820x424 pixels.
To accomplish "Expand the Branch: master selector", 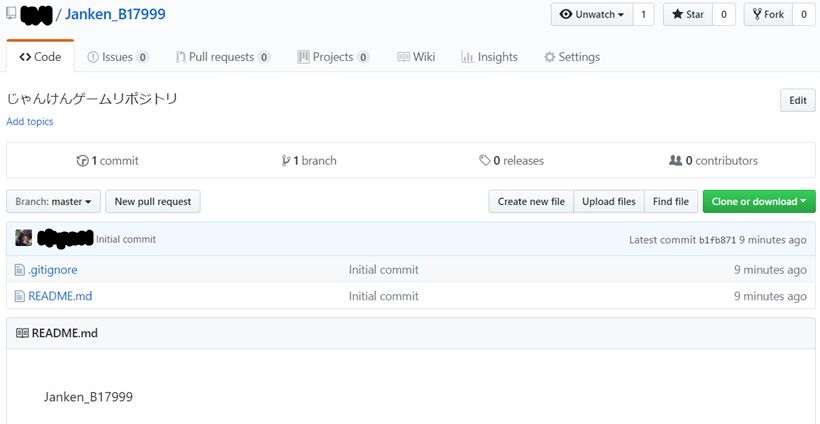I will click(53, 202).
